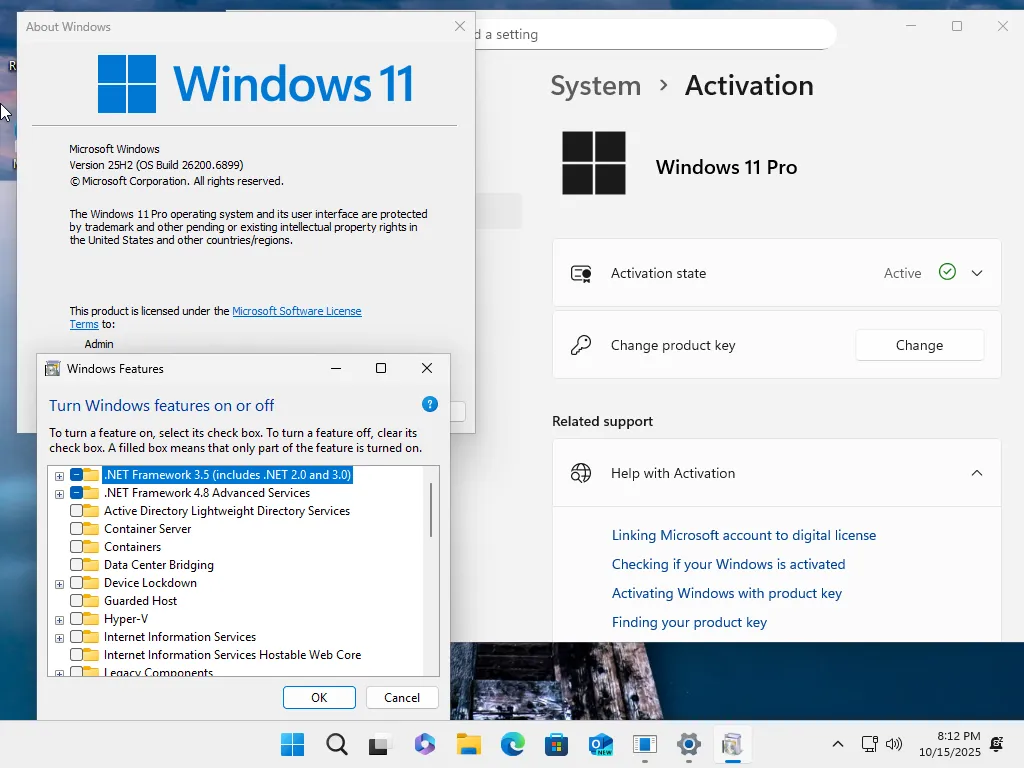
Task: Enable the Containers feature checkbox
Action: point(76,547)
